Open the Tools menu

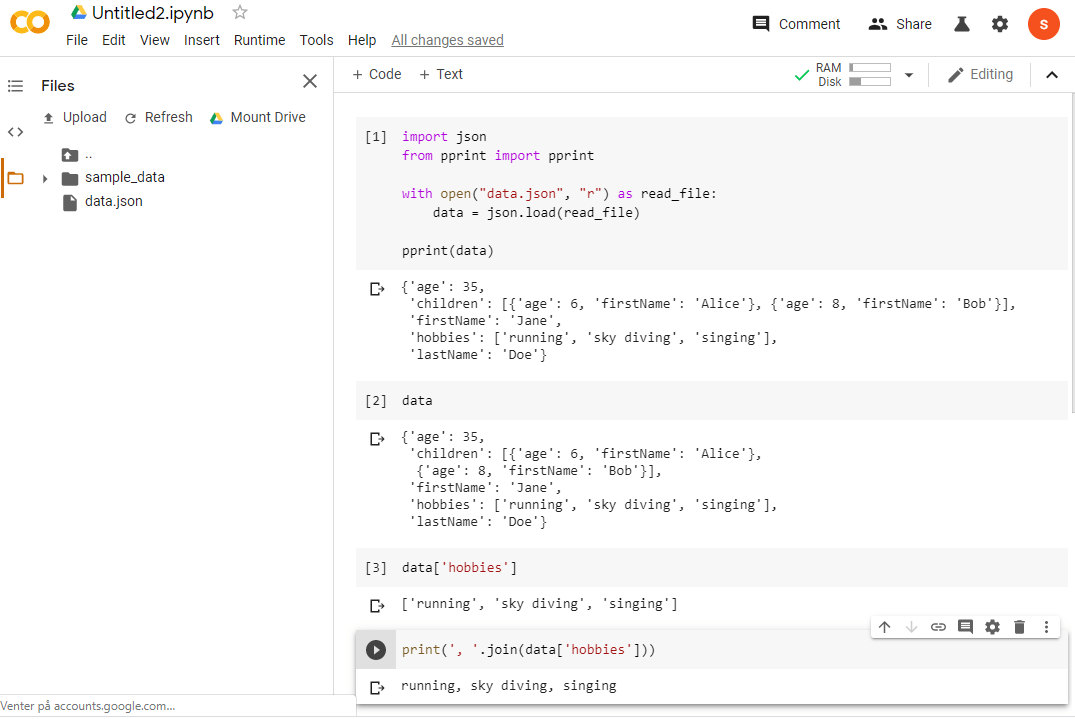pos(316,40)
